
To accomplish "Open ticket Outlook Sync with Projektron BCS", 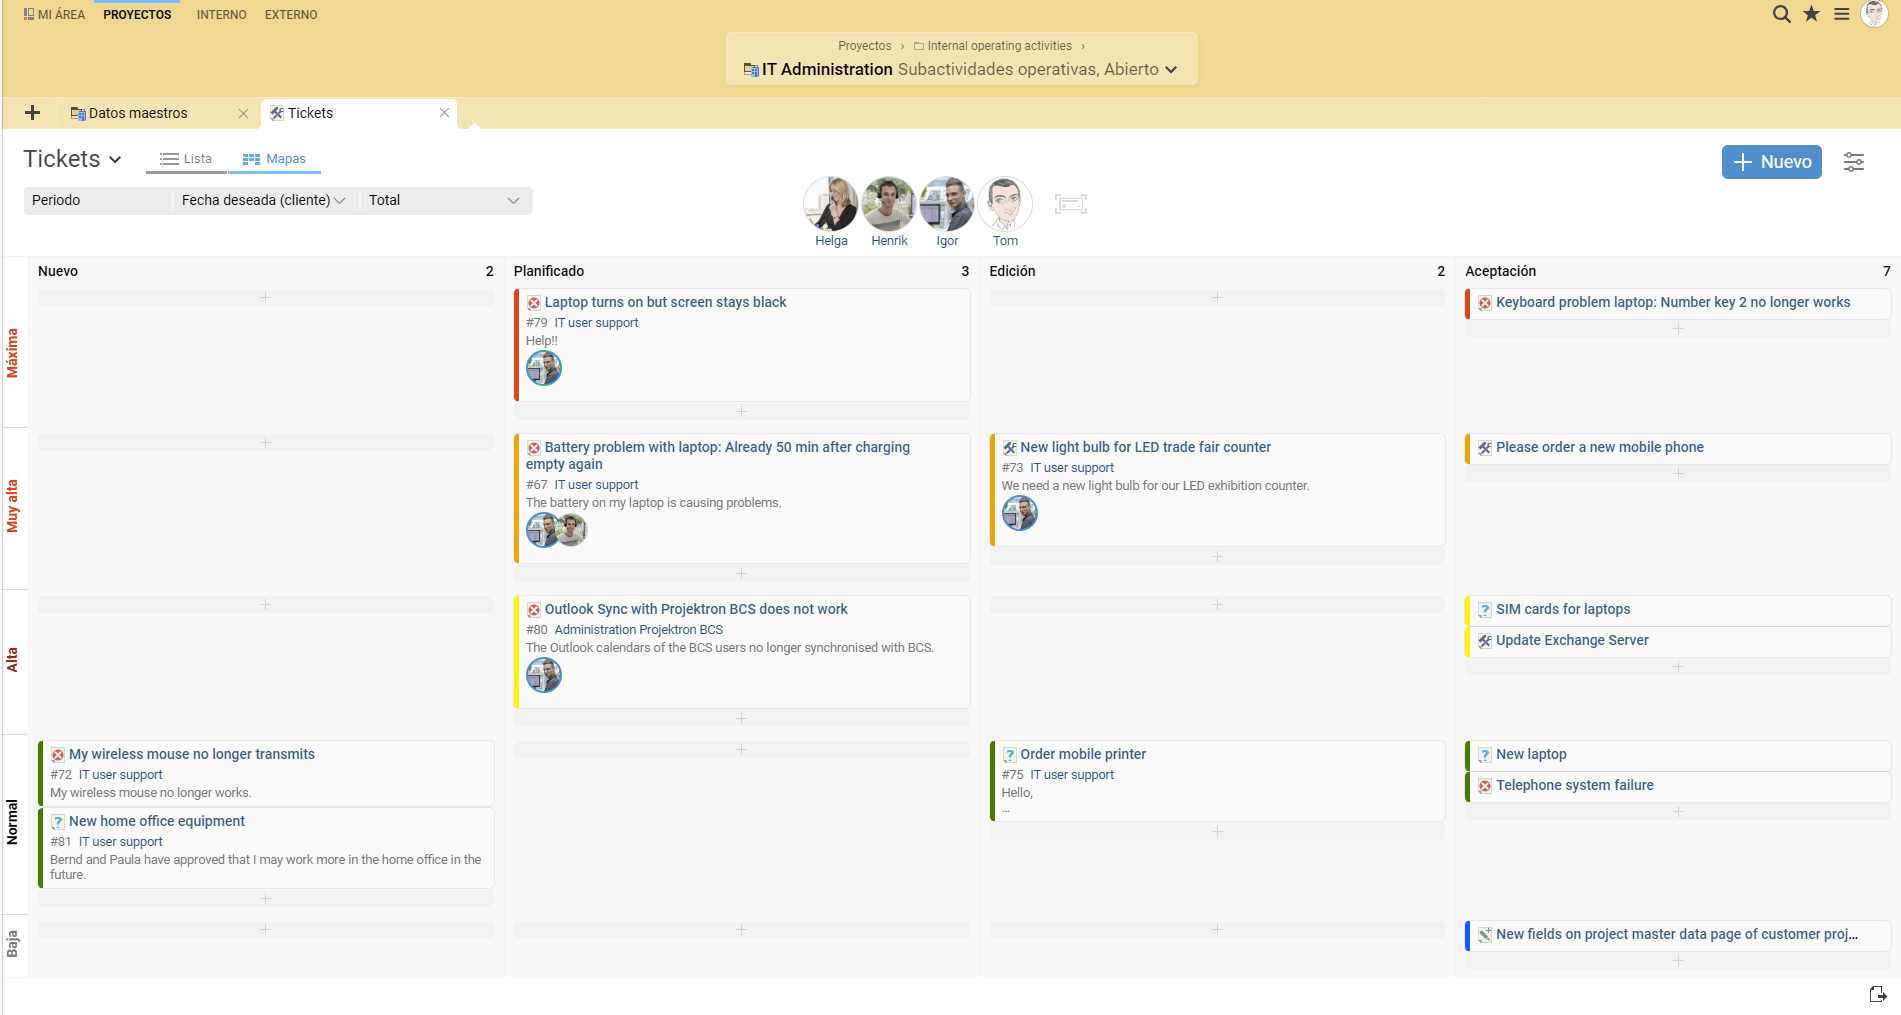I will pos(695,609).
